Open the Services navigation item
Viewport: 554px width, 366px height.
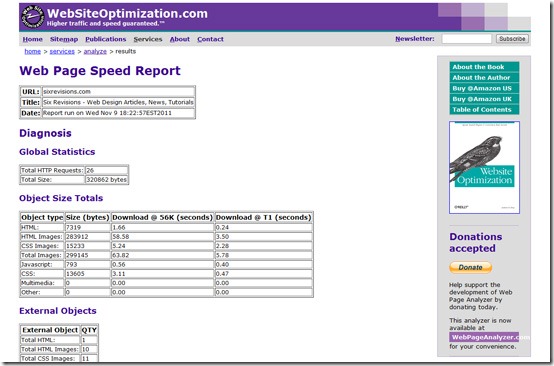coord(148,39)
